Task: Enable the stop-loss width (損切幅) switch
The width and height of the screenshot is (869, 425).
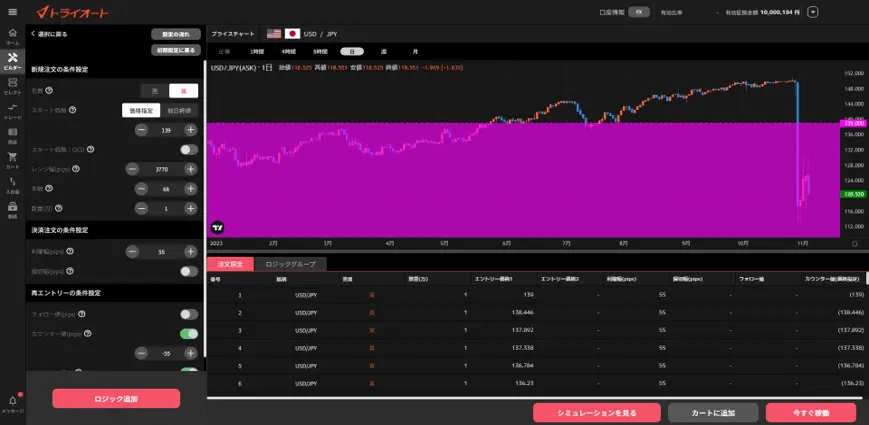Action: 188,271
